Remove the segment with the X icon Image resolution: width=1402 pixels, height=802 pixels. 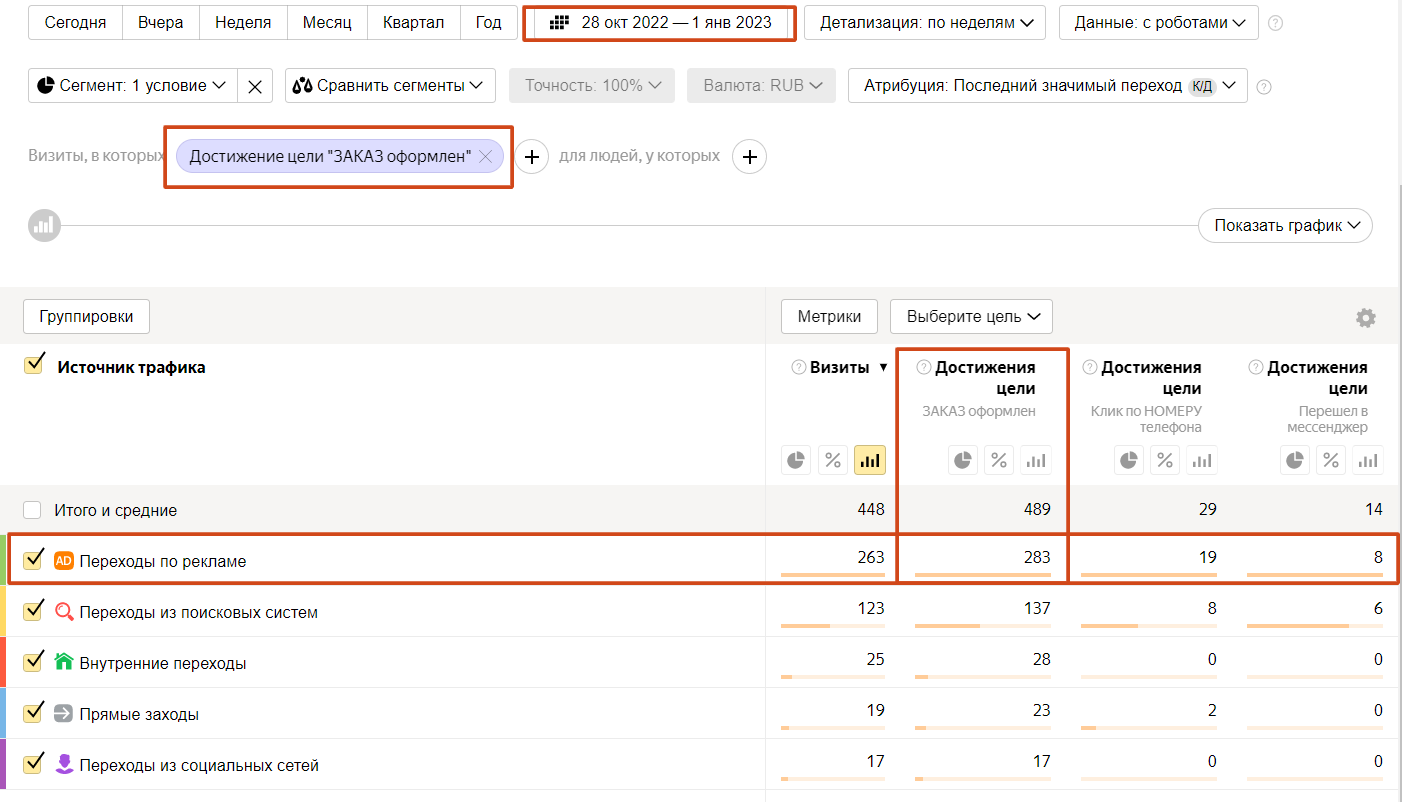point(255,86)
